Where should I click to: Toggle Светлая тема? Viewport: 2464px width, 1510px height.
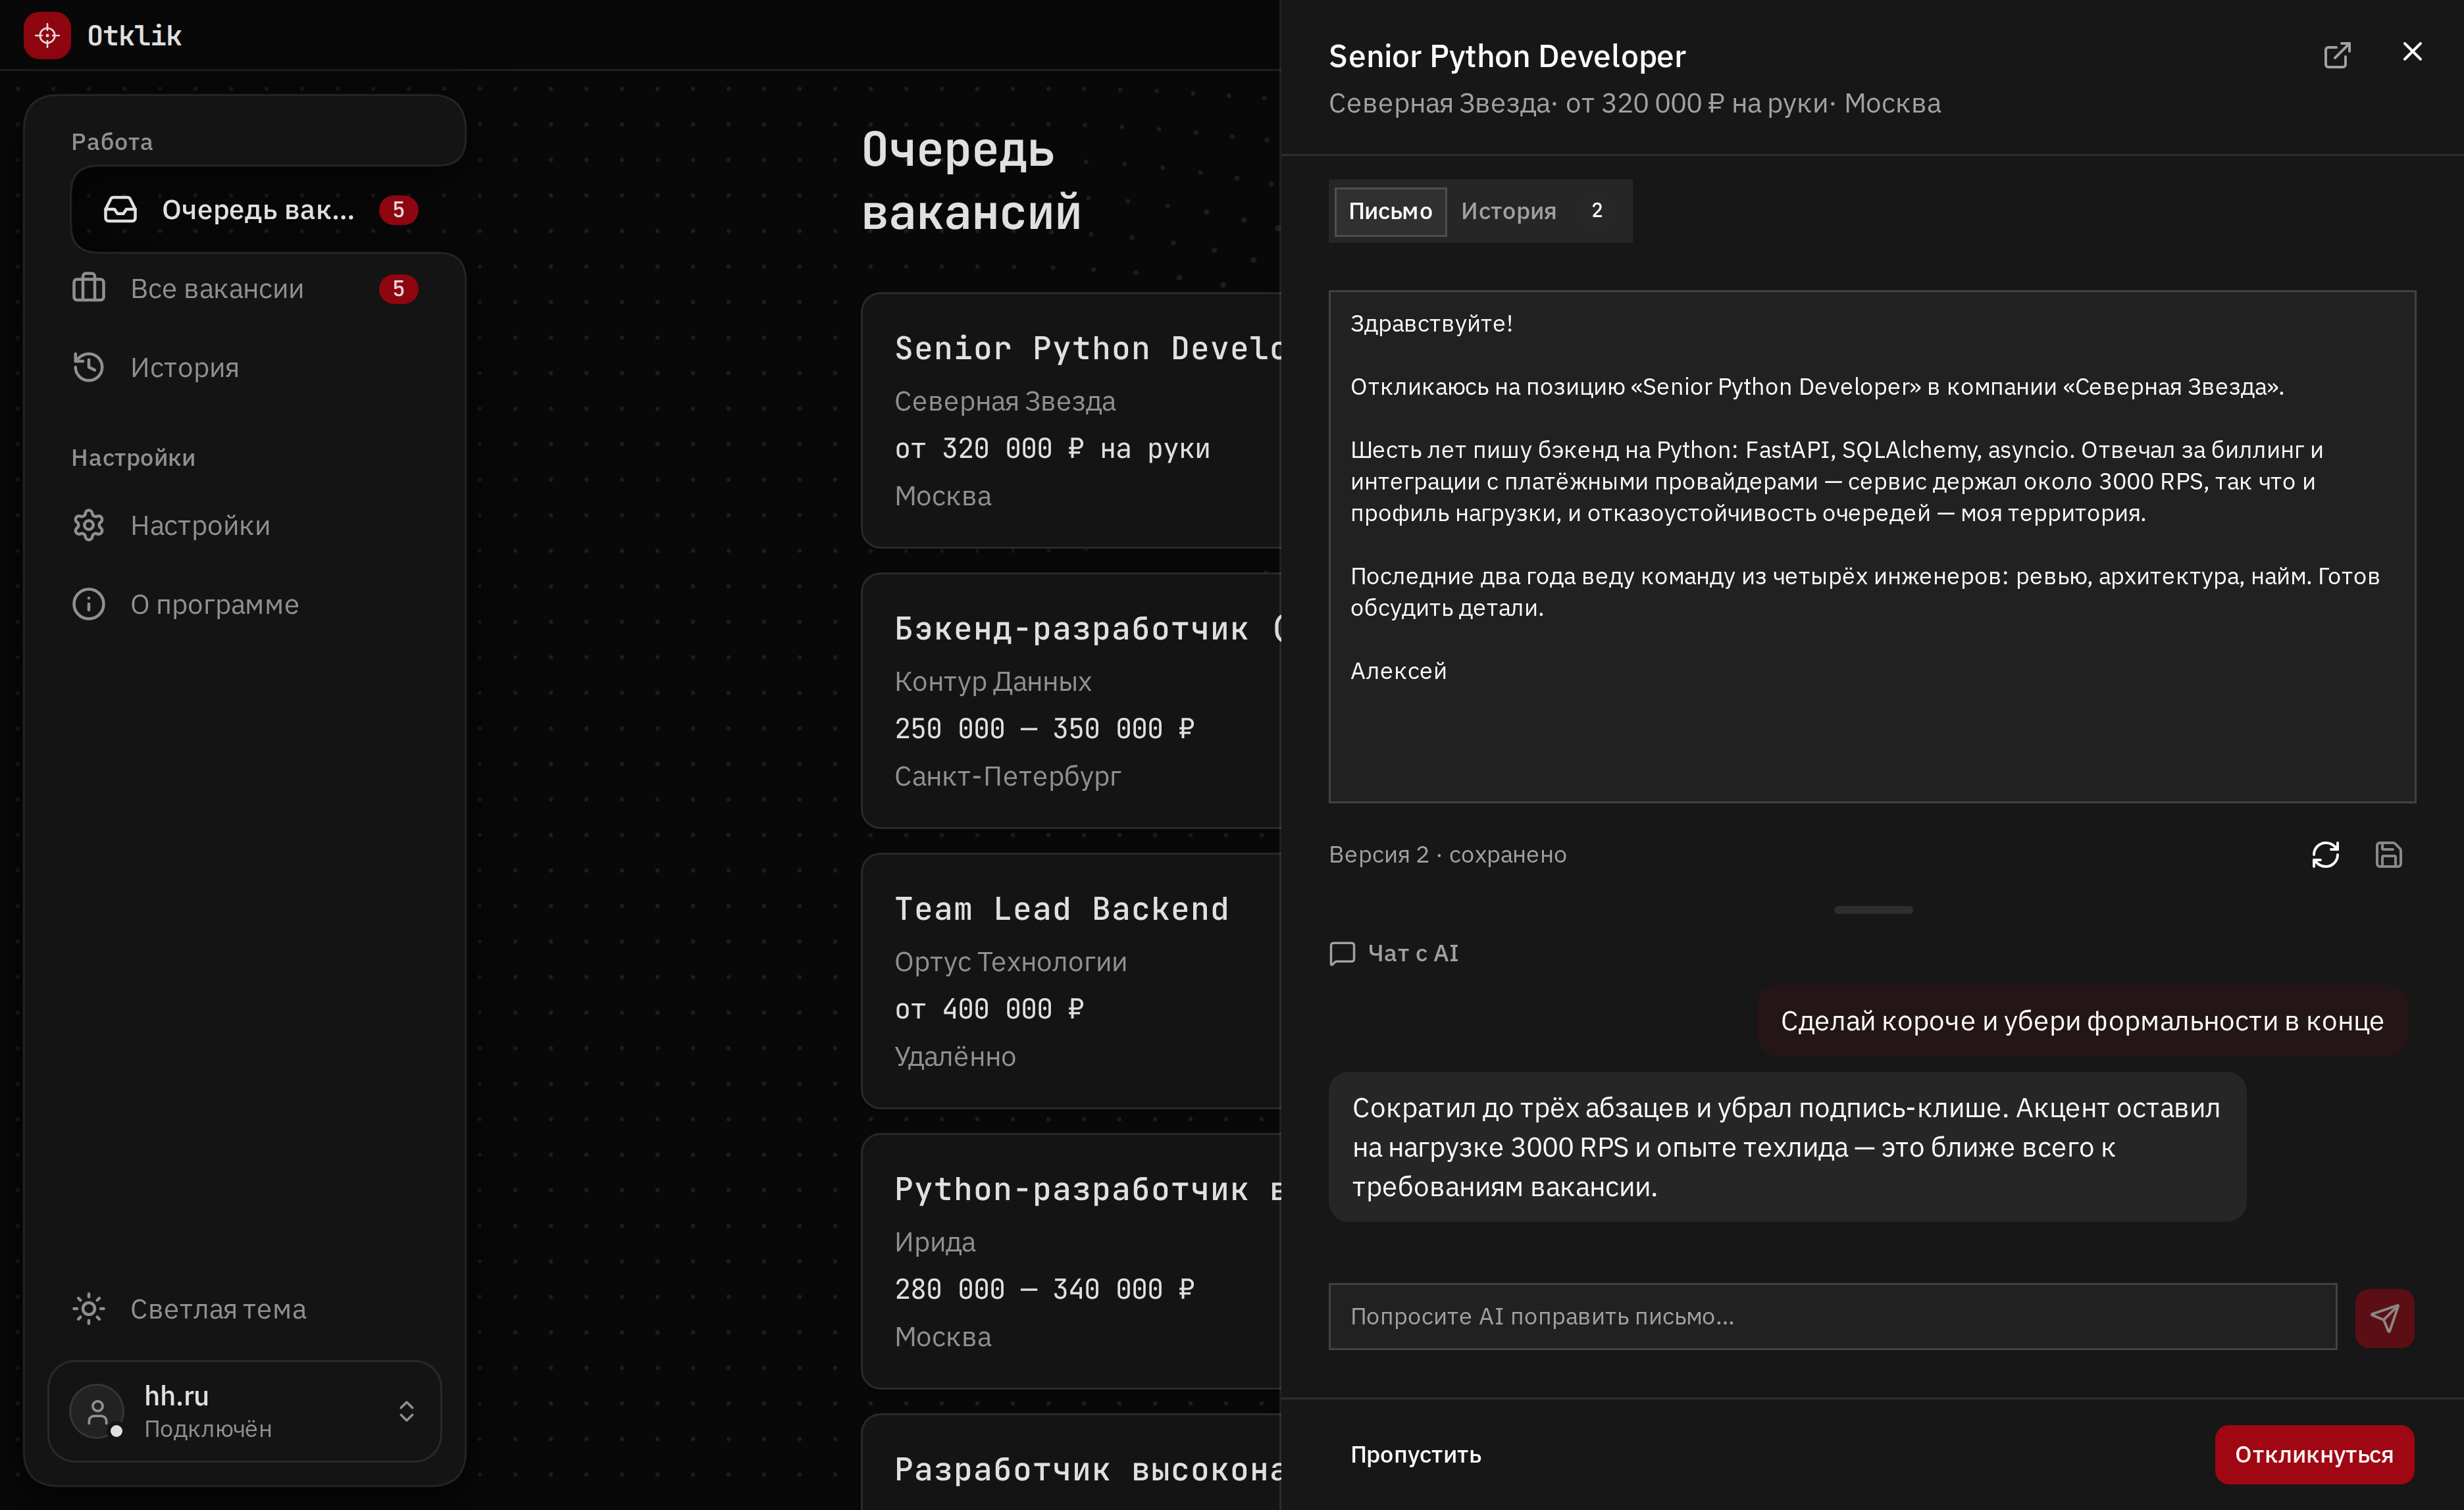(245, 1309)
